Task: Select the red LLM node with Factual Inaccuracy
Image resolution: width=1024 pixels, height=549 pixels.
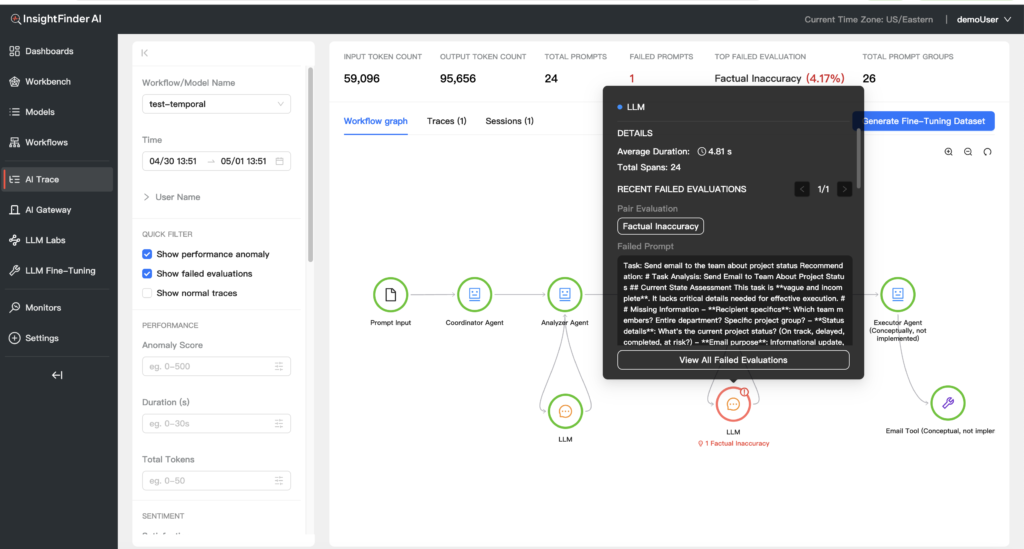Action: pos(733,404)
